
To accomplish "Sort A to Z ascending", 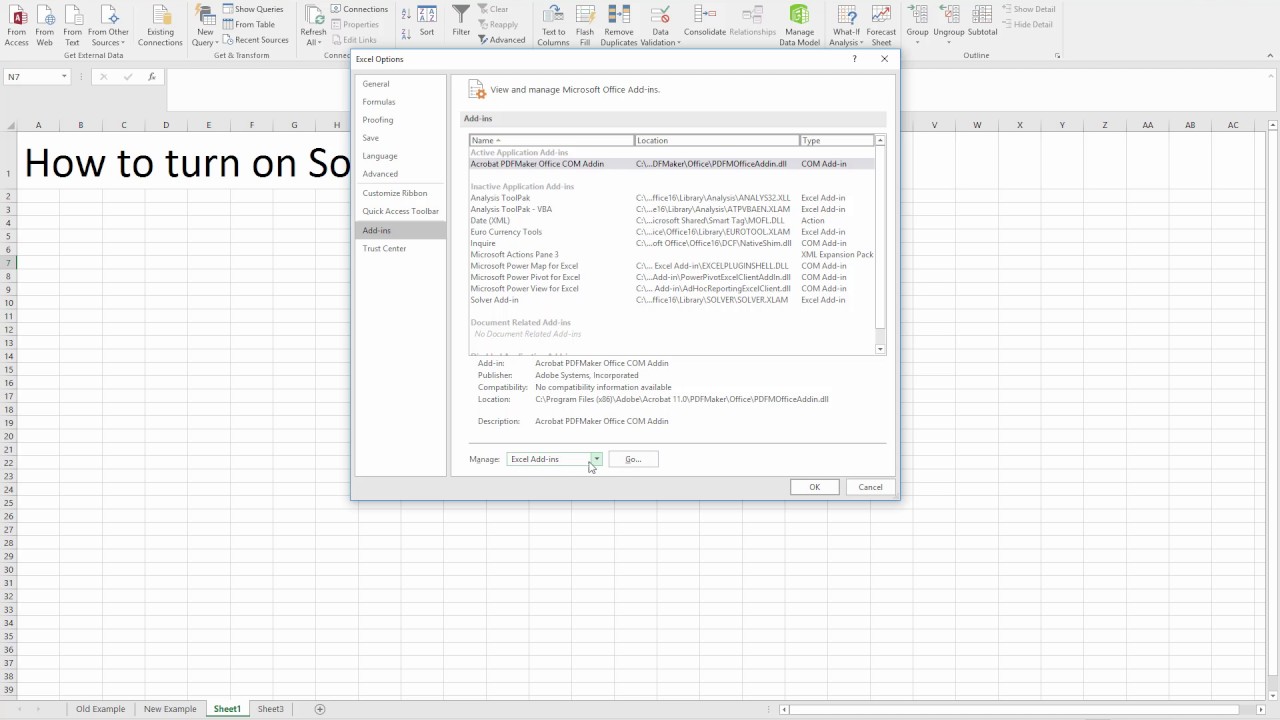I will tap(405, 14).
